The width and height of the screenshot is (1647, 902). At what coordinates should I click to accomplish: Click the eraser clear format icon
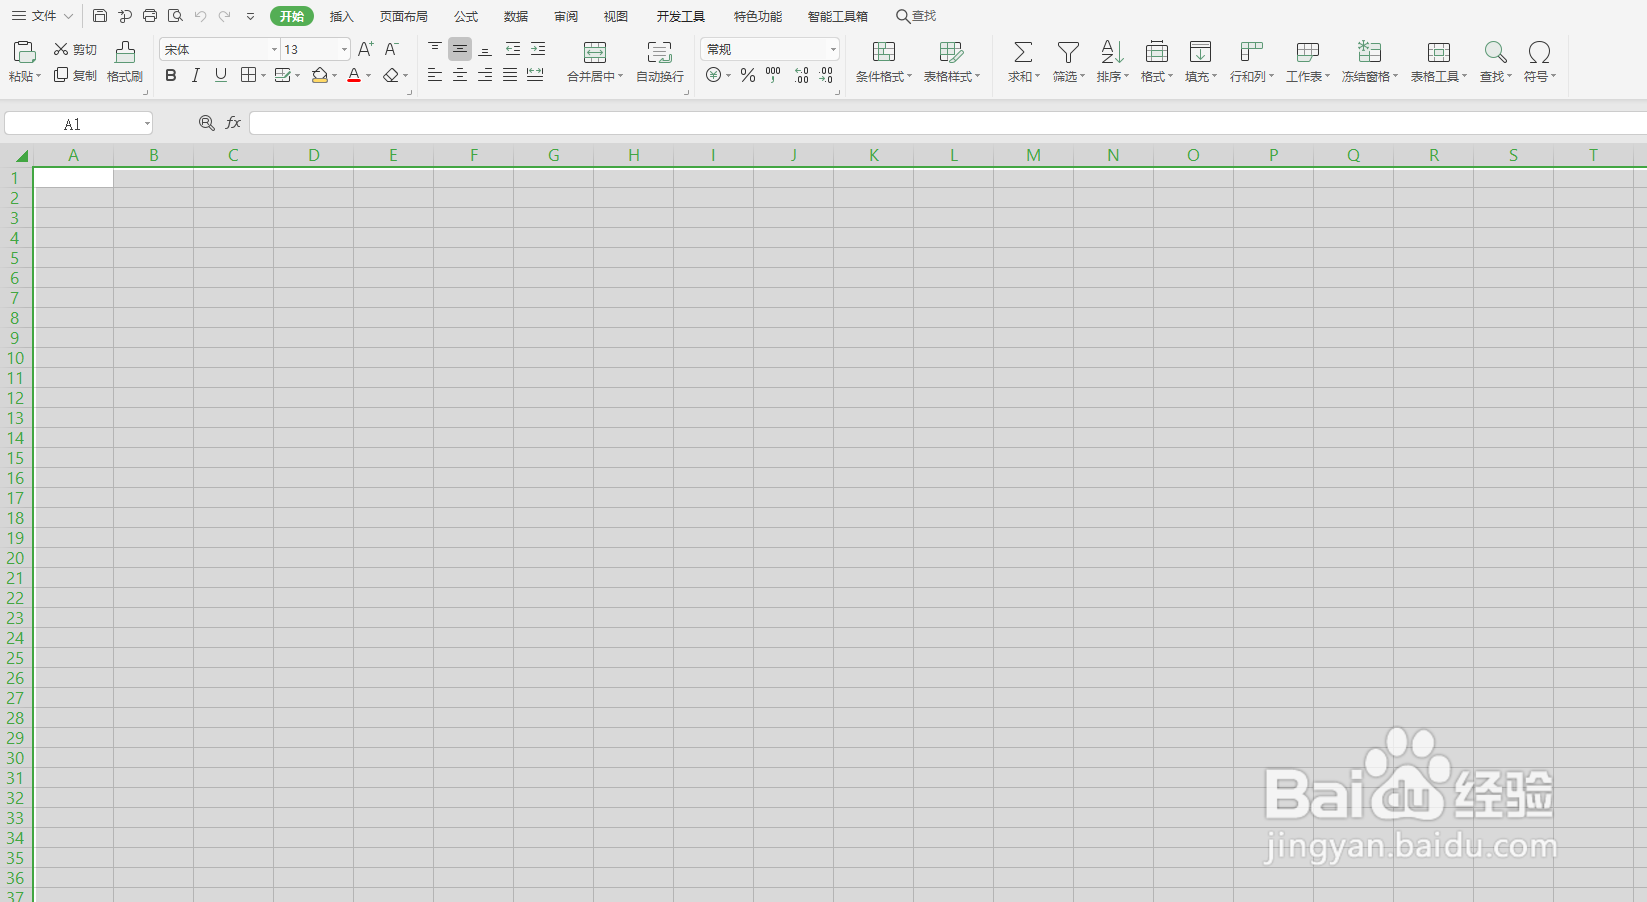[390, 75]
